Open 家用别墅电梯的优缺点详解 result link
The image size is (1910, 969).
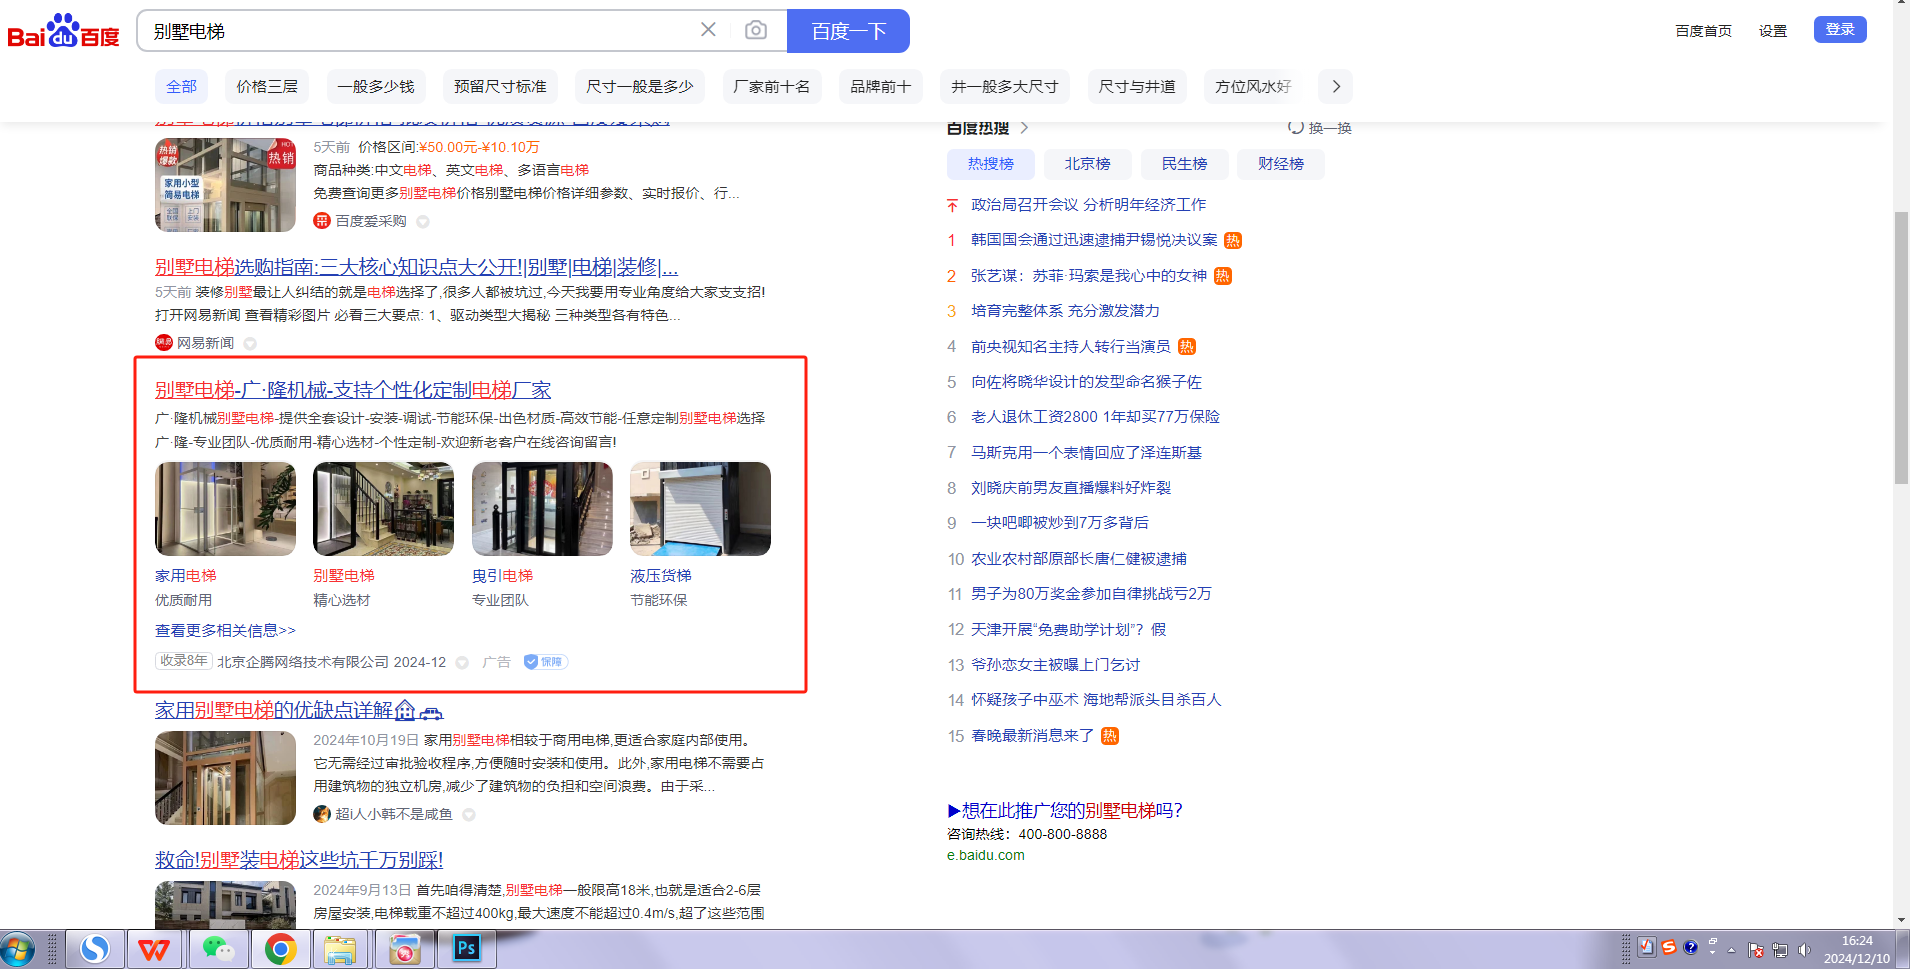tap(298, 710)
